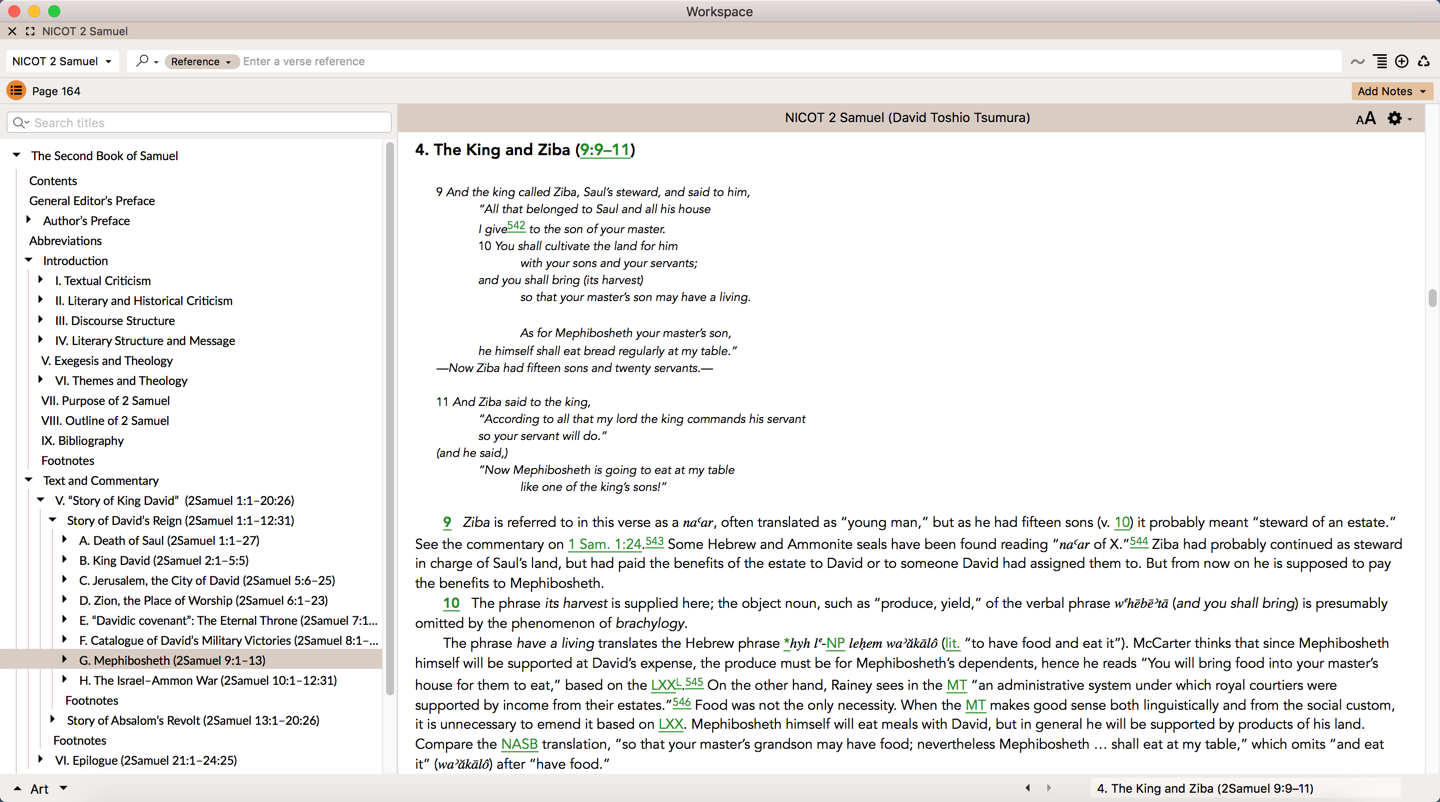Open footnote 546 link
The image size is (1440, 802).
682,702
